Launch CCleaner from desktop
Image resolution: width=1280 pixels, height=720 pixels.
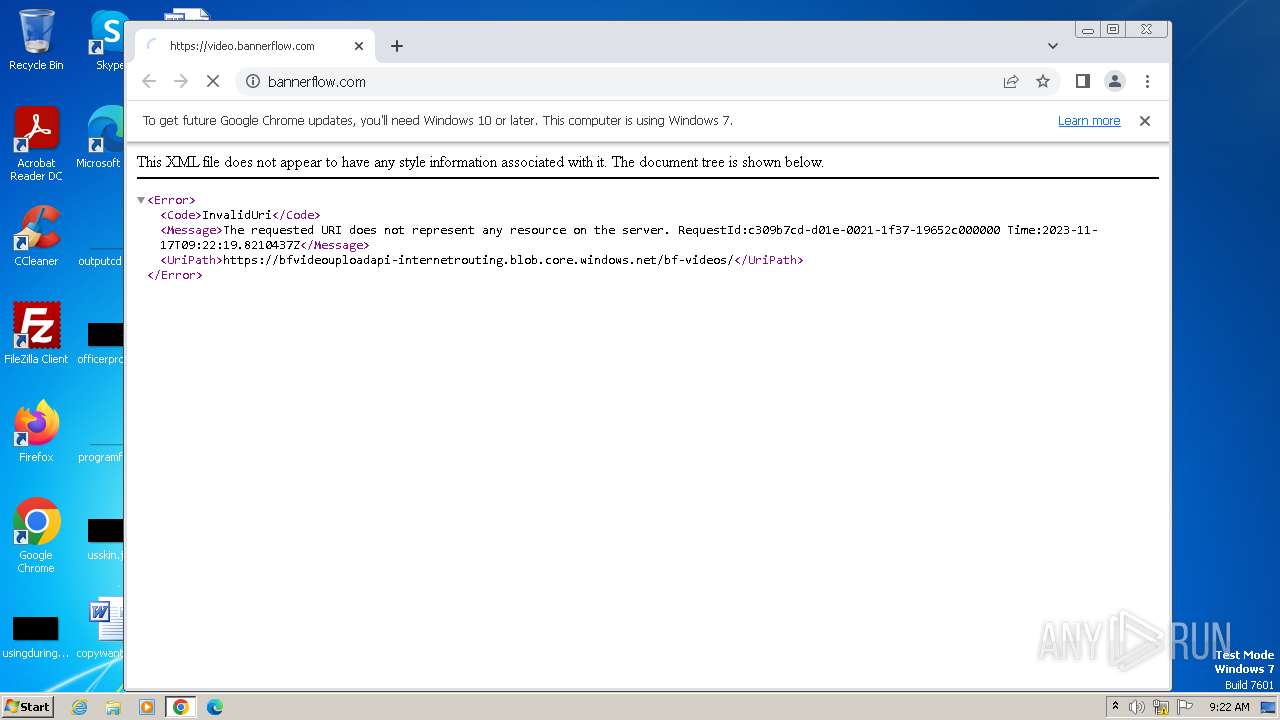pyautogui.click(x=36, y=236)
